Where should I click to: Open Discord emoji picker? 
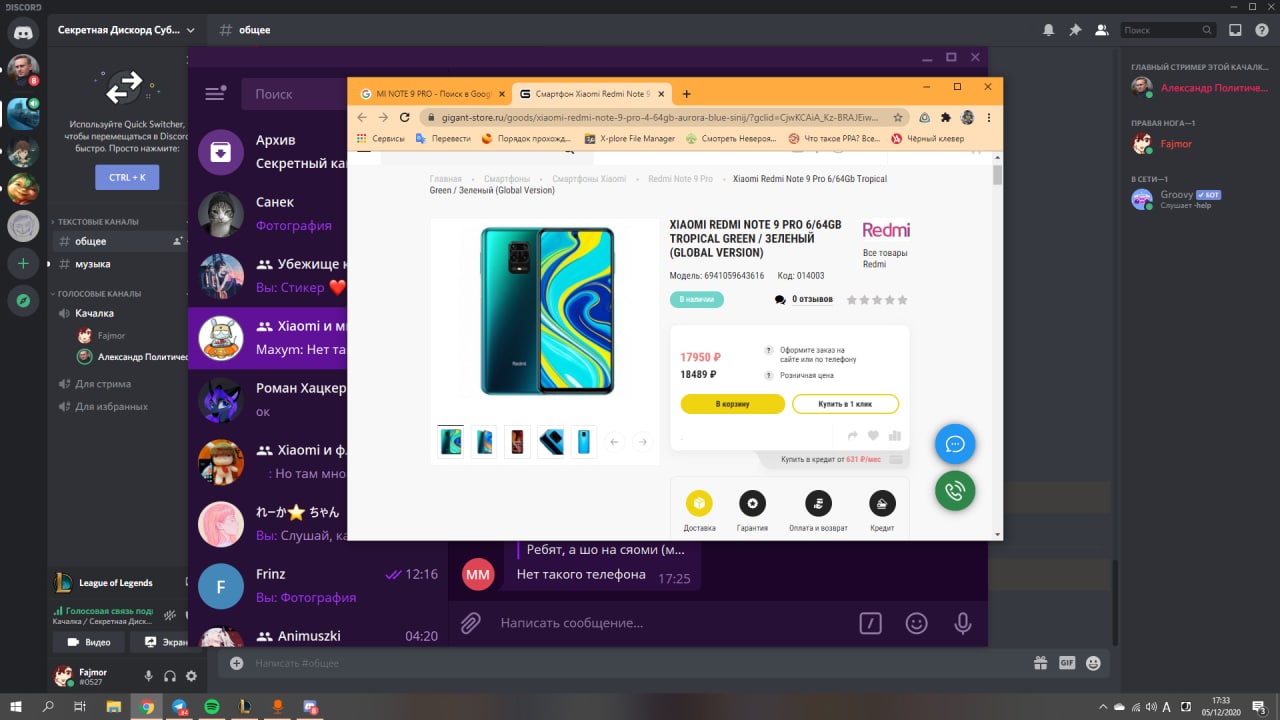click(1093, 663)
